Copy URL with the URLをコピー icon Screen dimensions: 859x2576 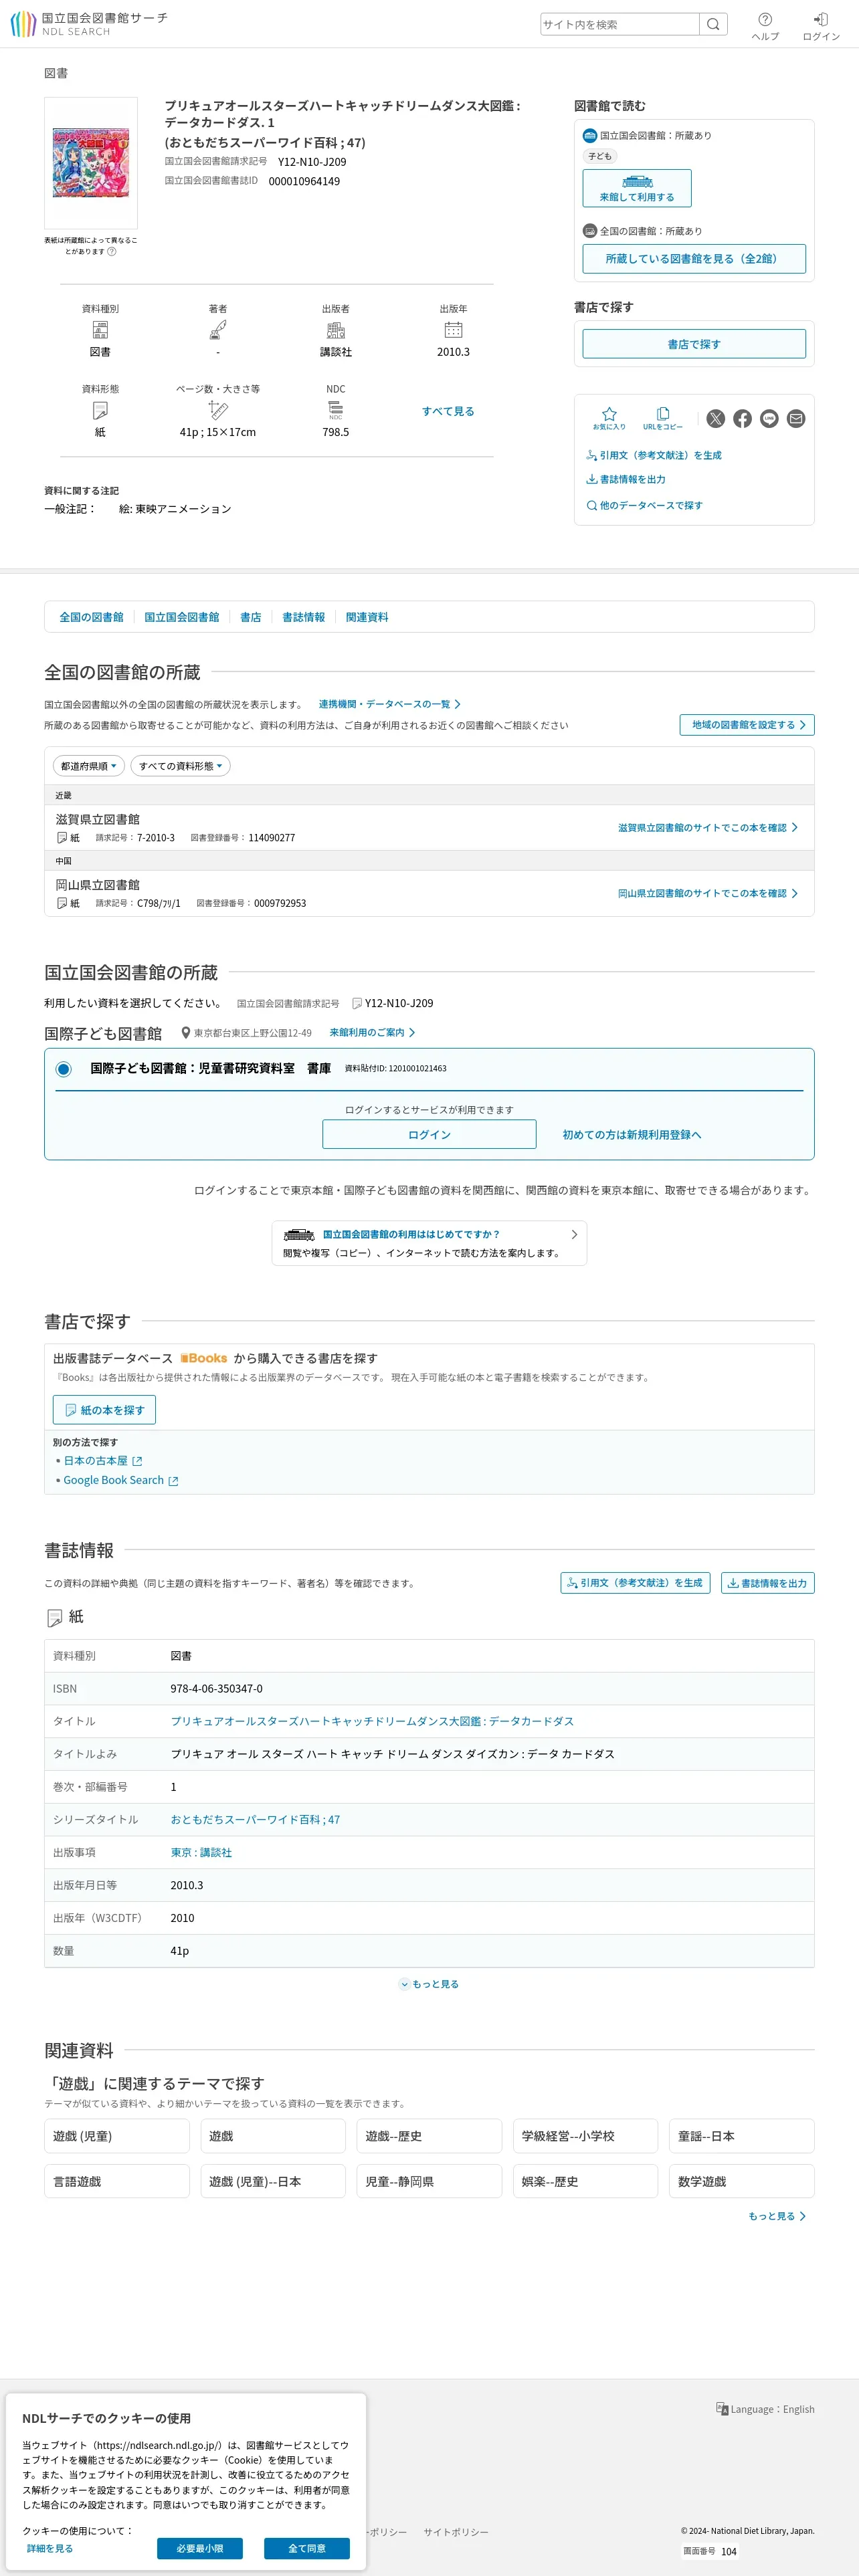[x=663, y=418]
